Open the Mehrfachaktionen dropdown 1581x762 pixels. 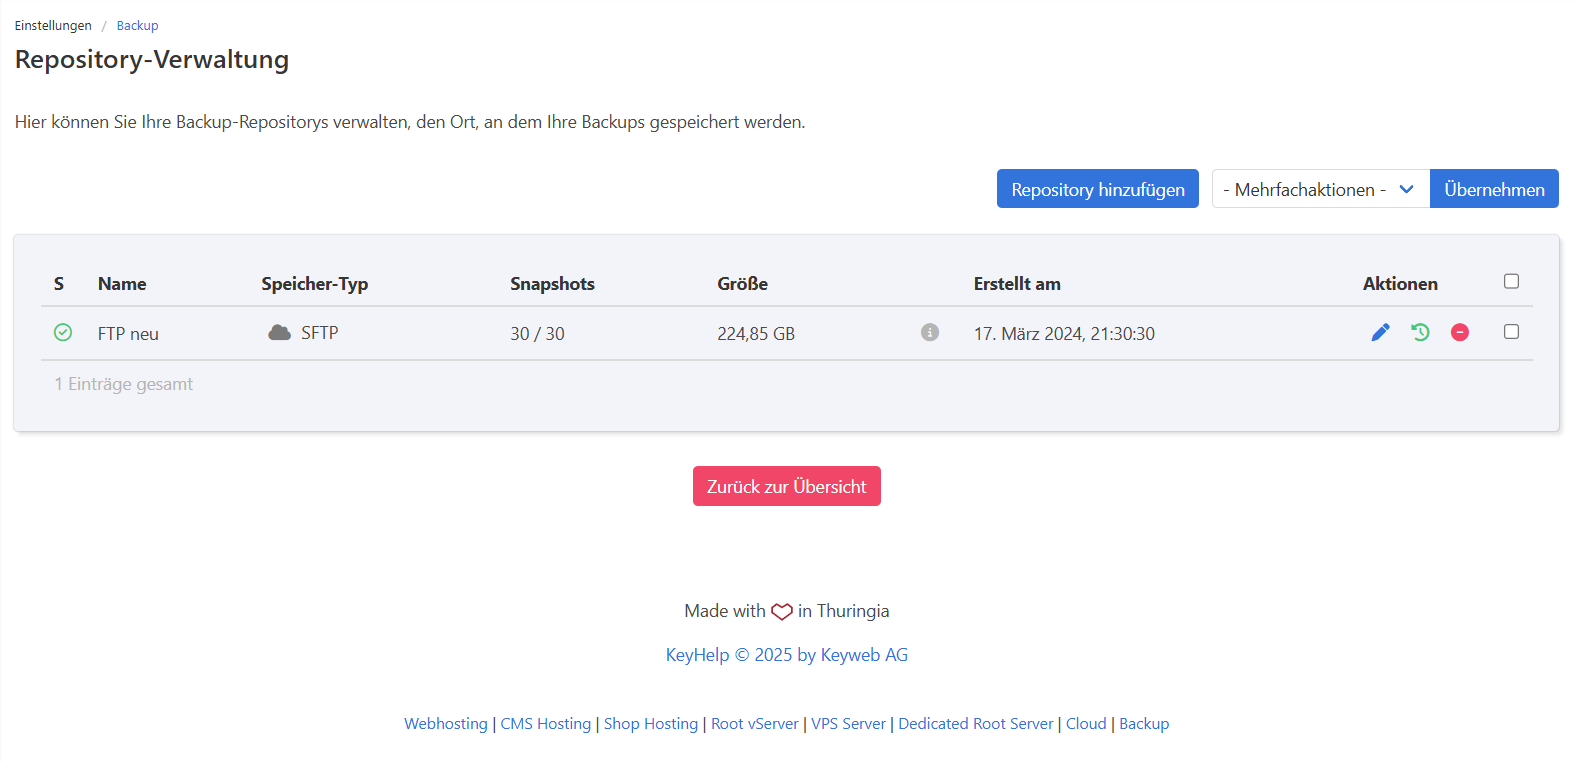[1320, 189]
